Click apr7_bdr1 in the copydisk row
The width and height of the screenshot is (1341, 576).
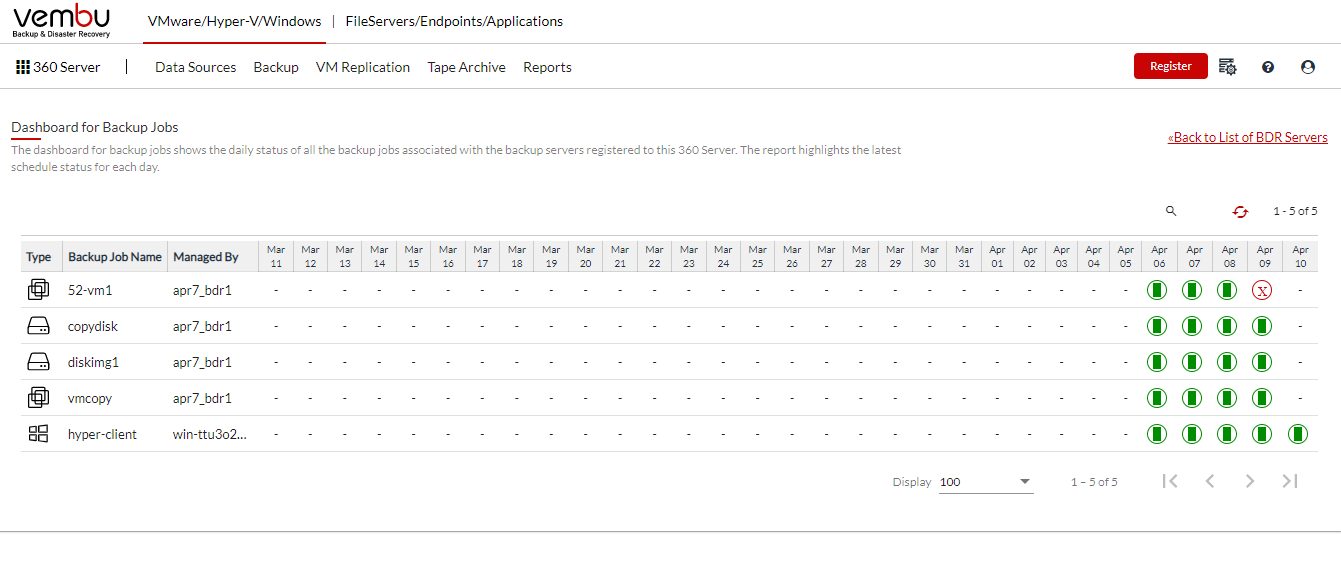[202, 326]
